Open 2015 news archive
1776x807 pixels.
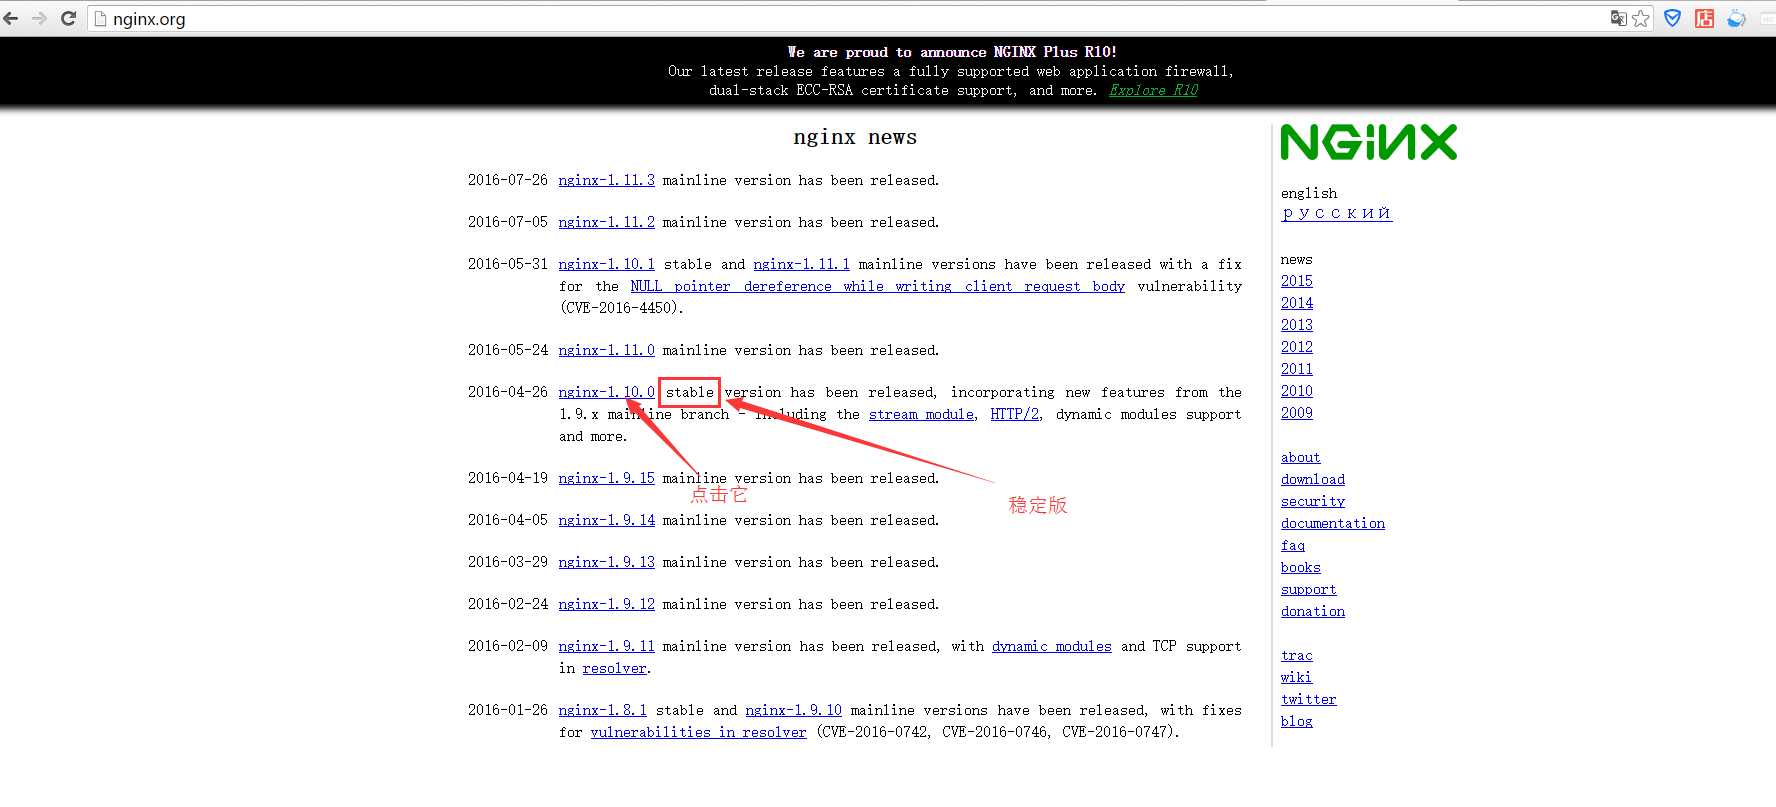point(1296,281)
